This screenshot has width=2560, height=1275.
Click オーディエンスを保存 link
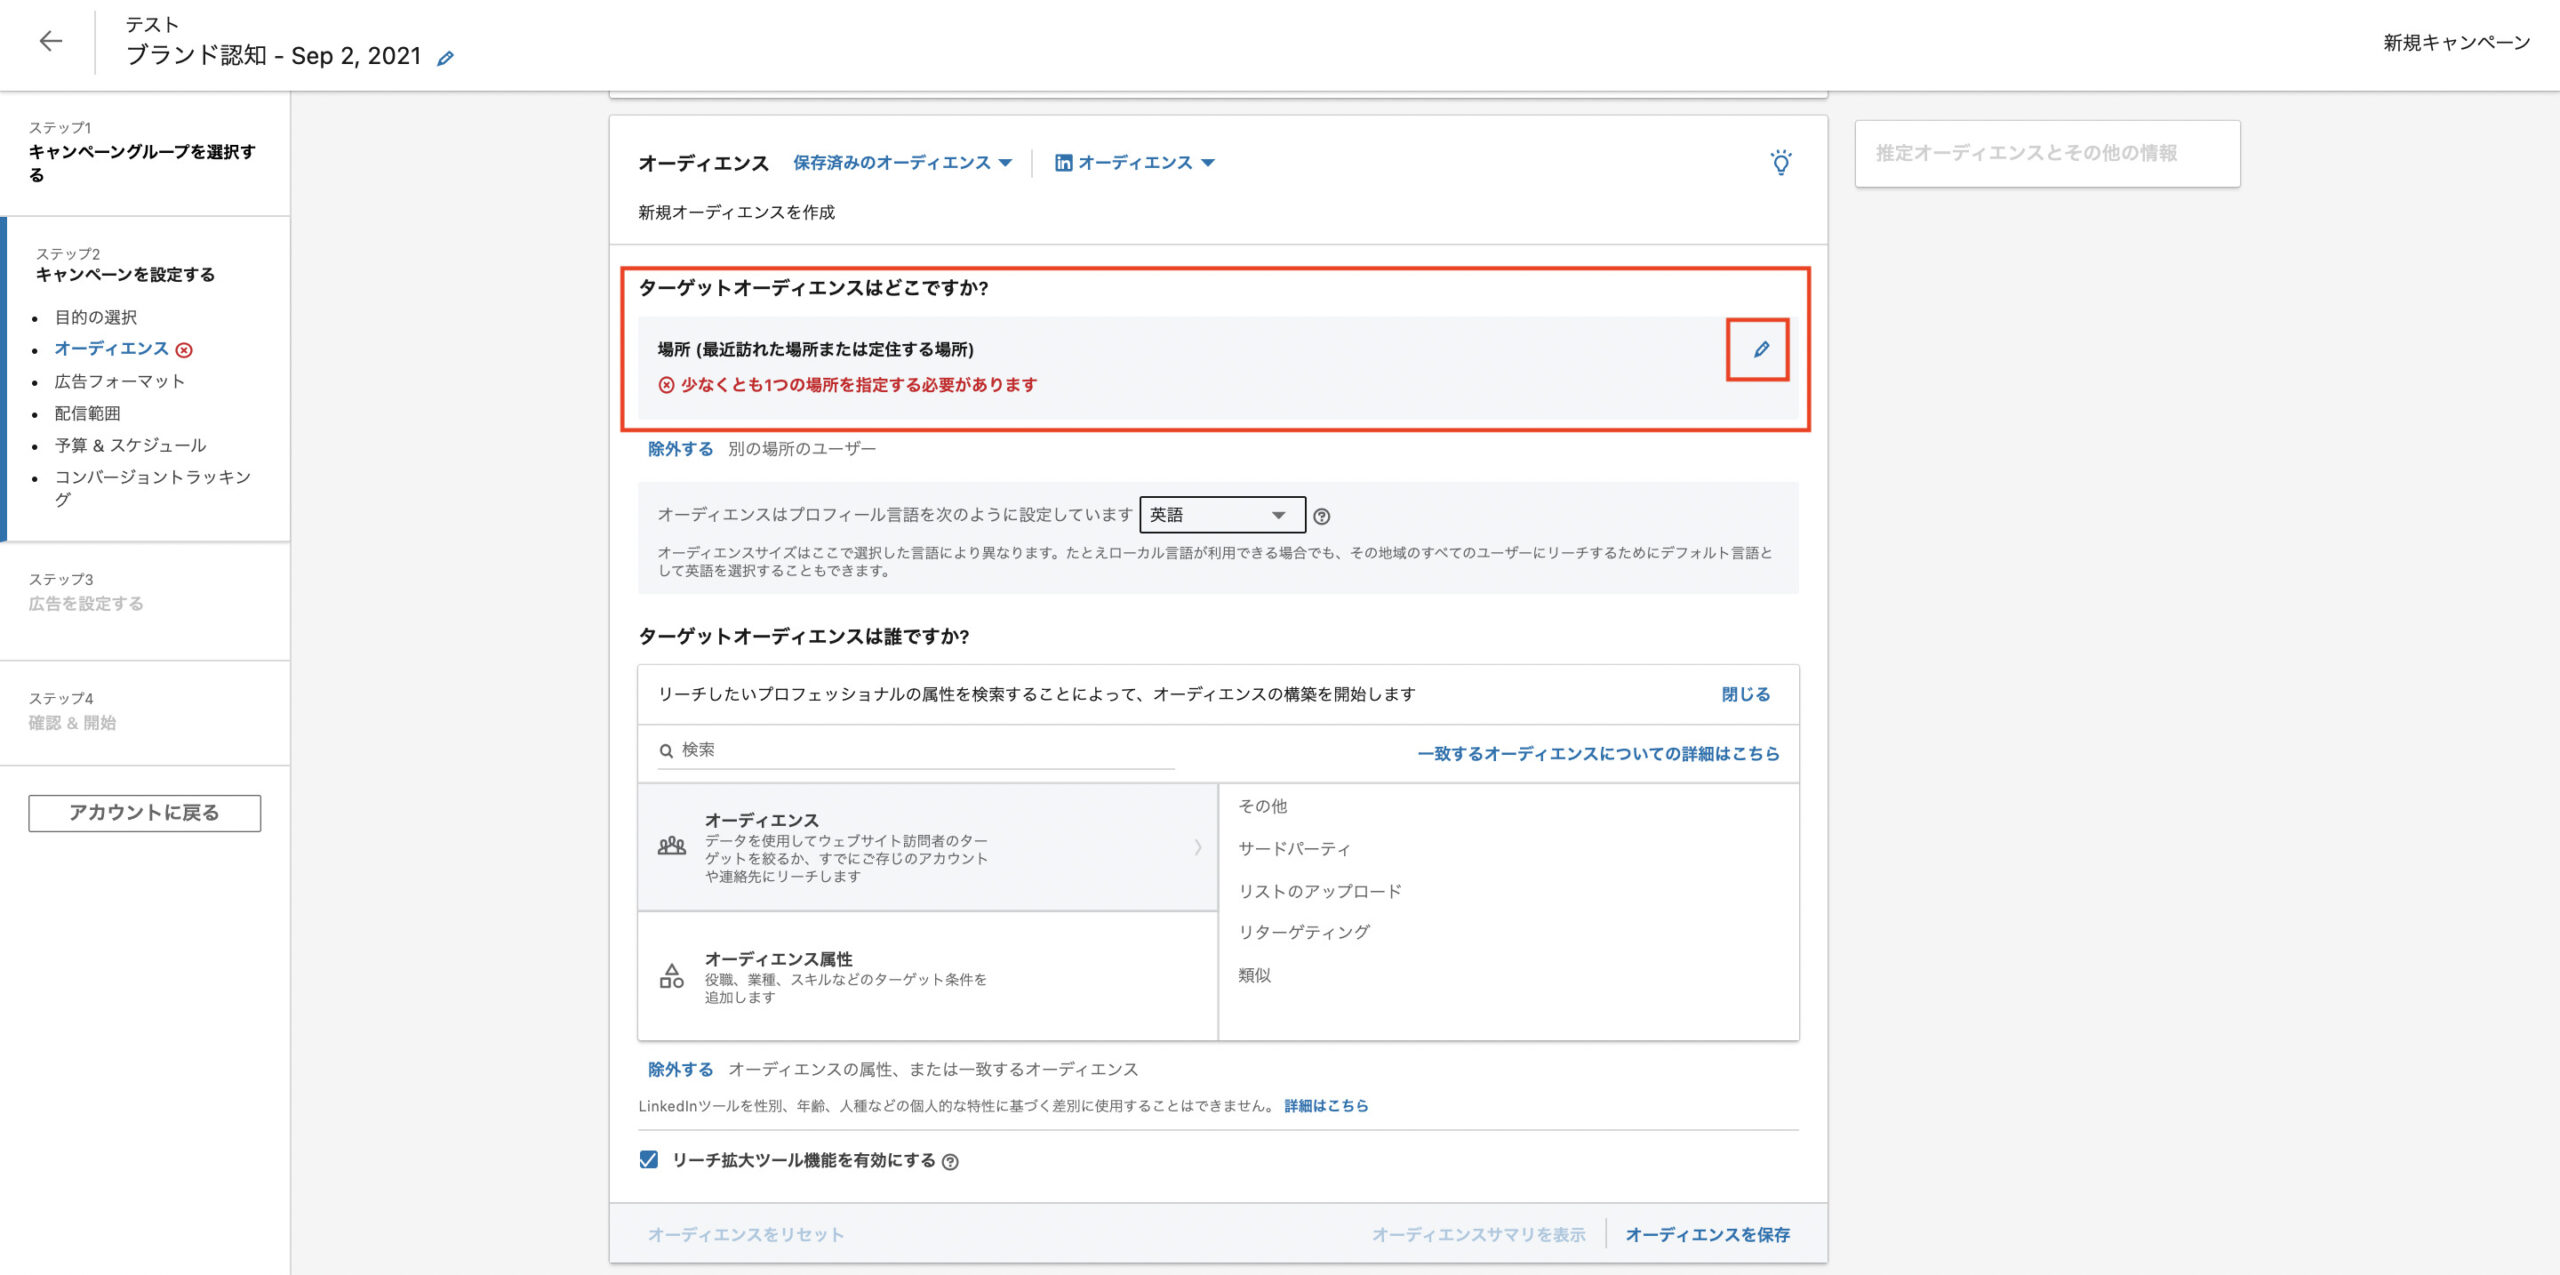[1707, 1234]
